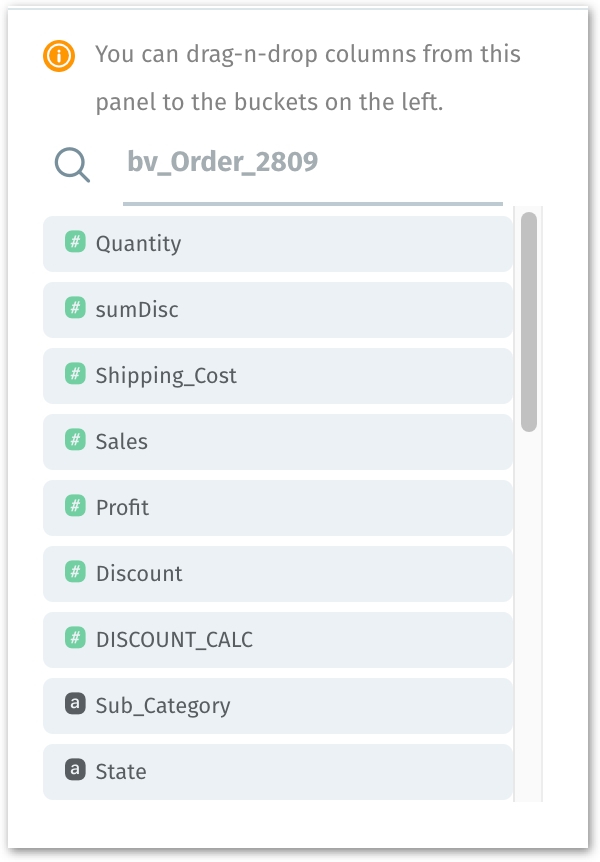This screenshot has height=862, width=600.
Task: Select the Sub_Category column
Action: pos(278,706)
